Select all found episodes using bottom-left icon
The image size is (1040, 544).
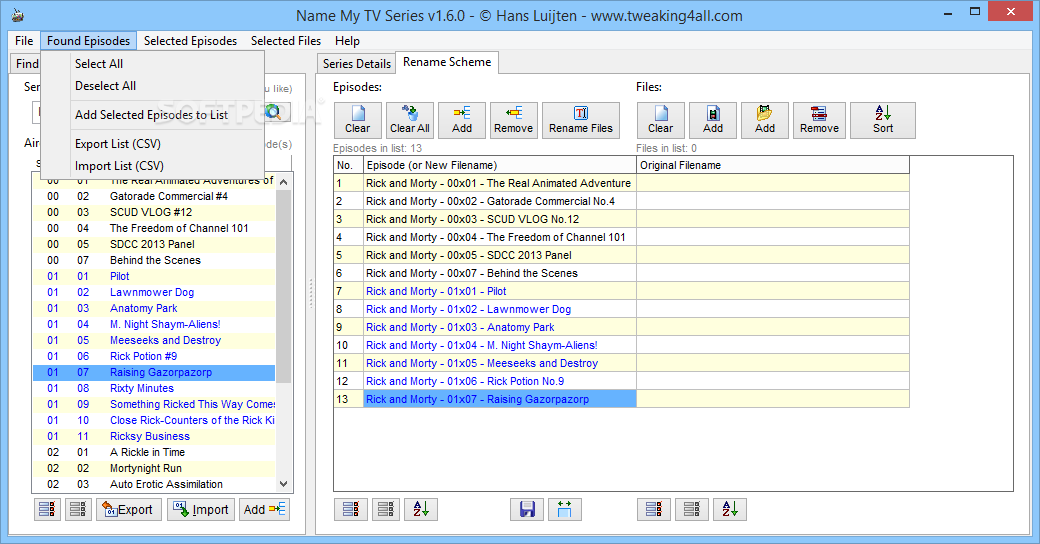(x=47, y=510)
